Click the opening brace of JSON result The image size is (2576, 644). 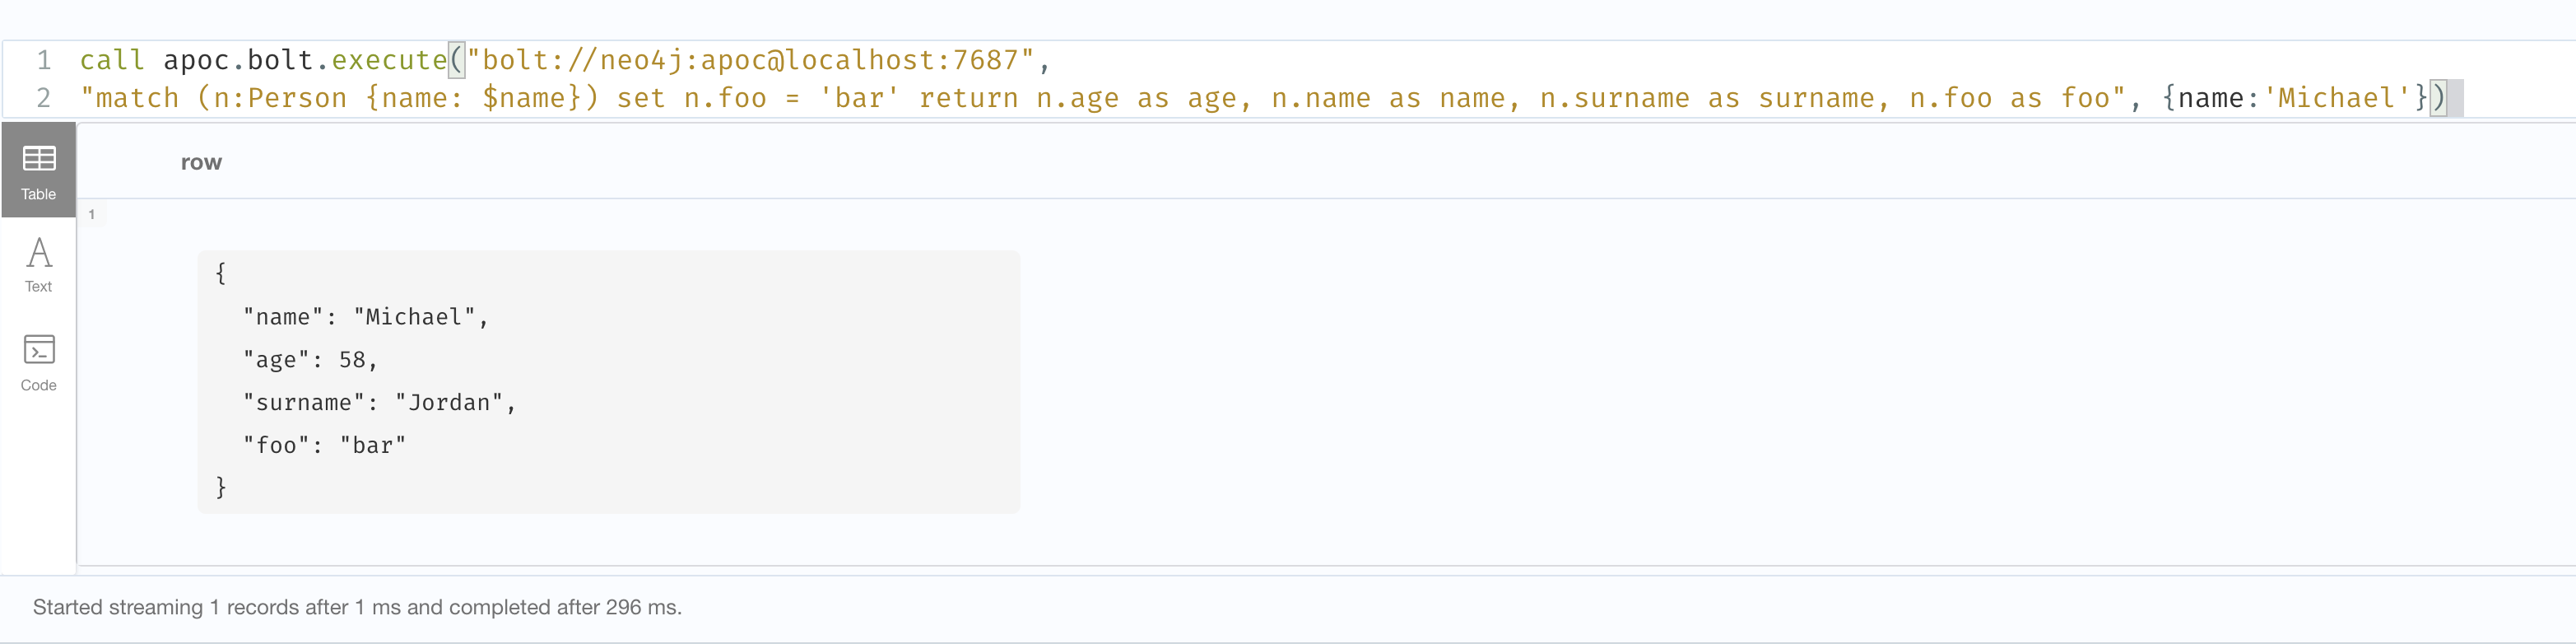point(221,273)
